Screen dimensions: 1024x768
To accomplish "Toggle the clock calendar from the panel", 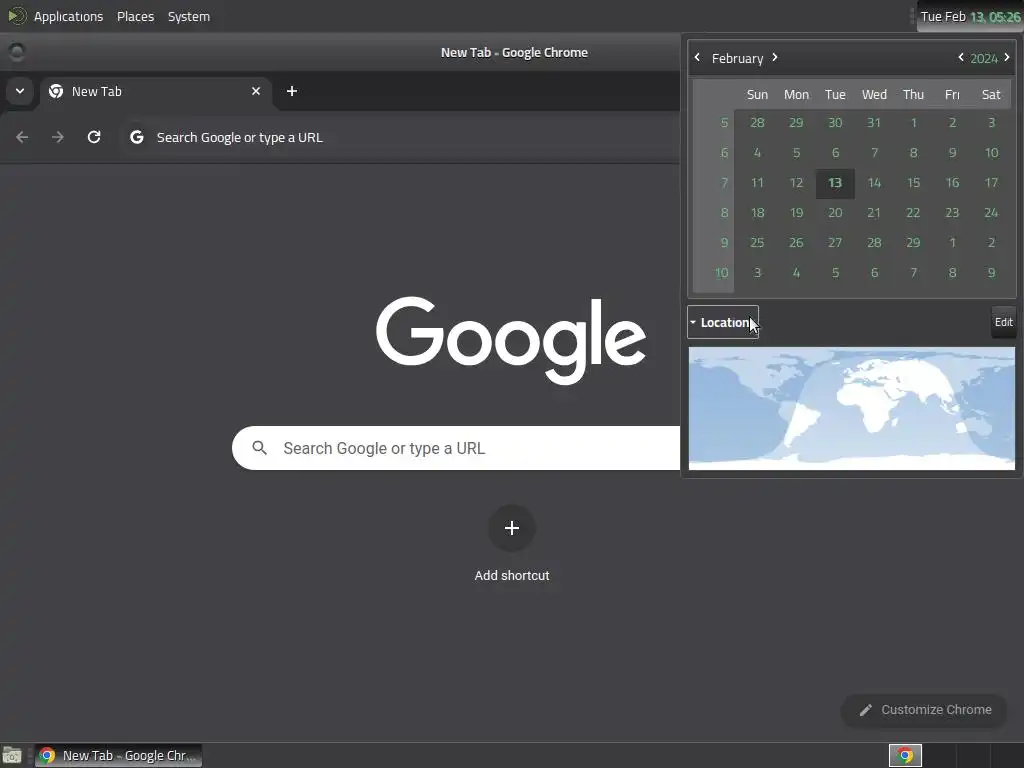I will 970,16.
